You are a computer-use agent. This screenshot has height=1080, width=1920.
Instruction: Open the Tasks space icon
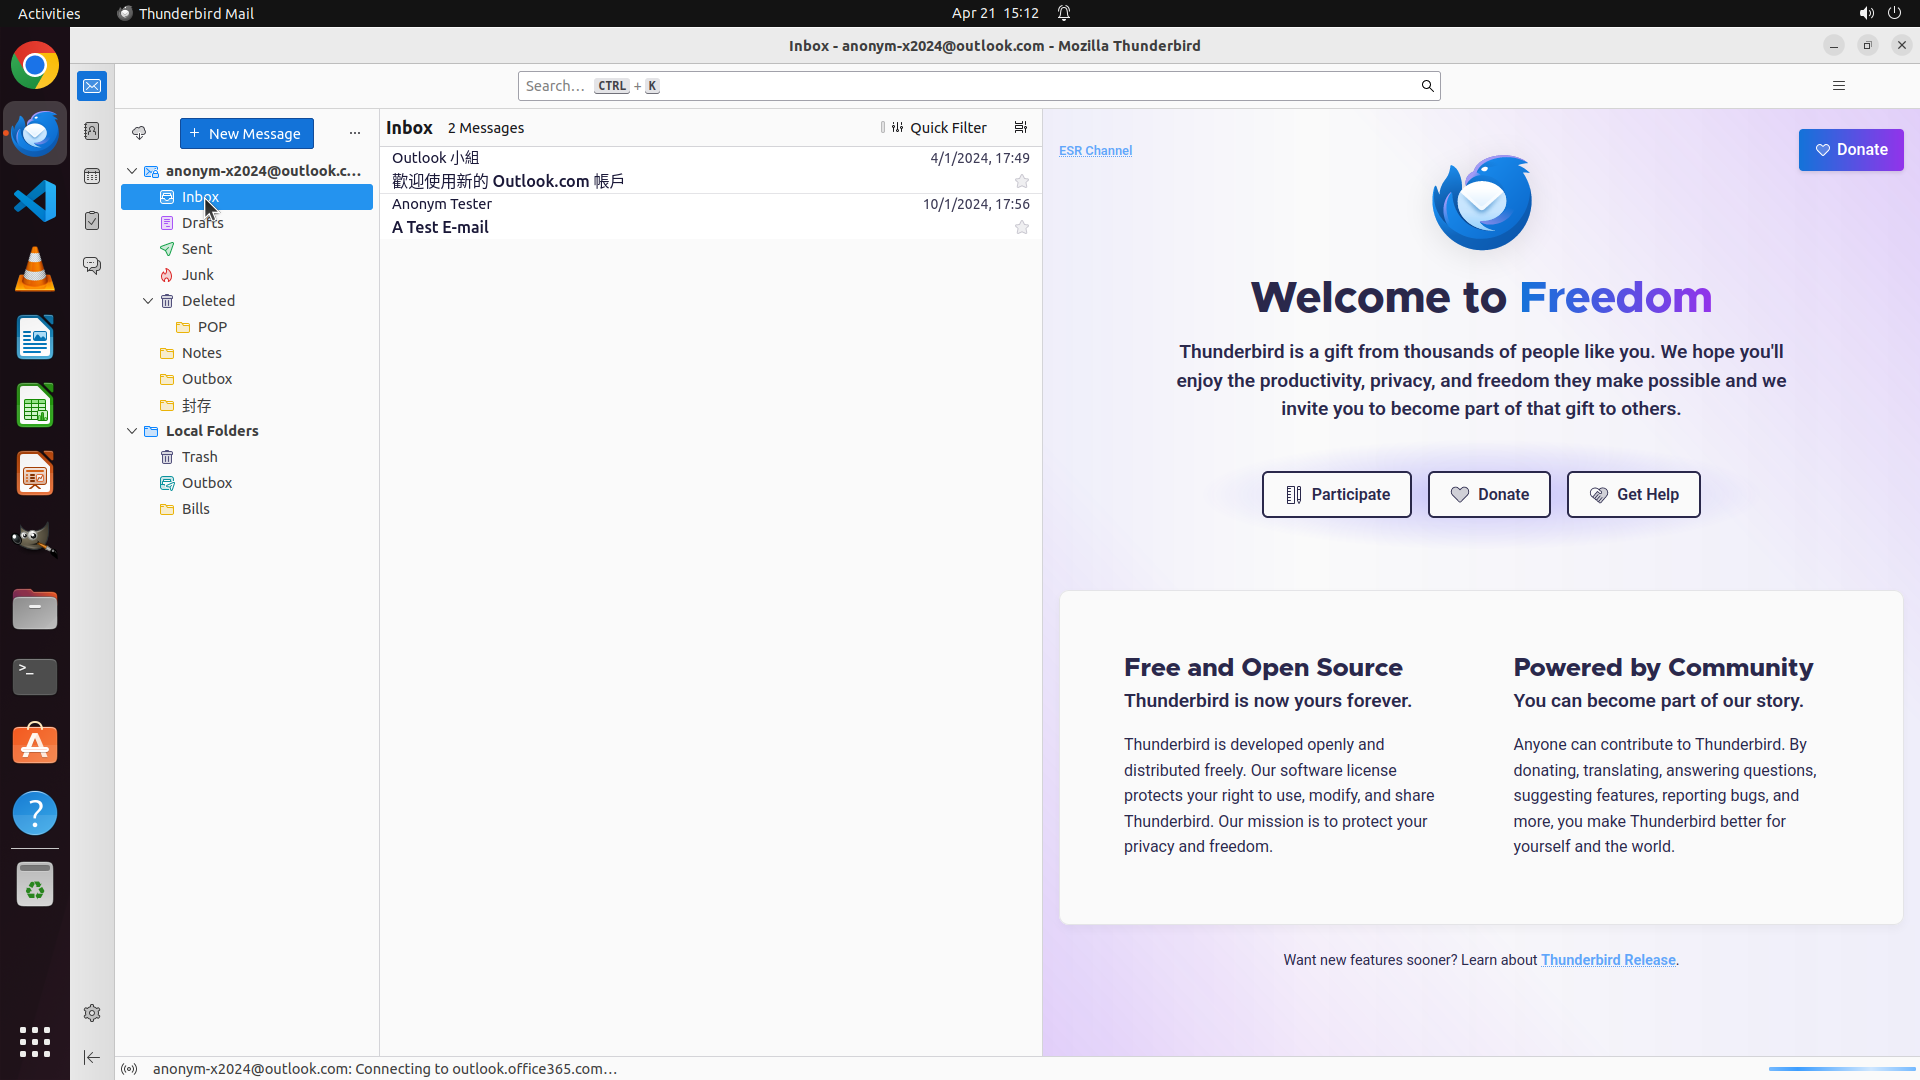(x=92, y=221)
